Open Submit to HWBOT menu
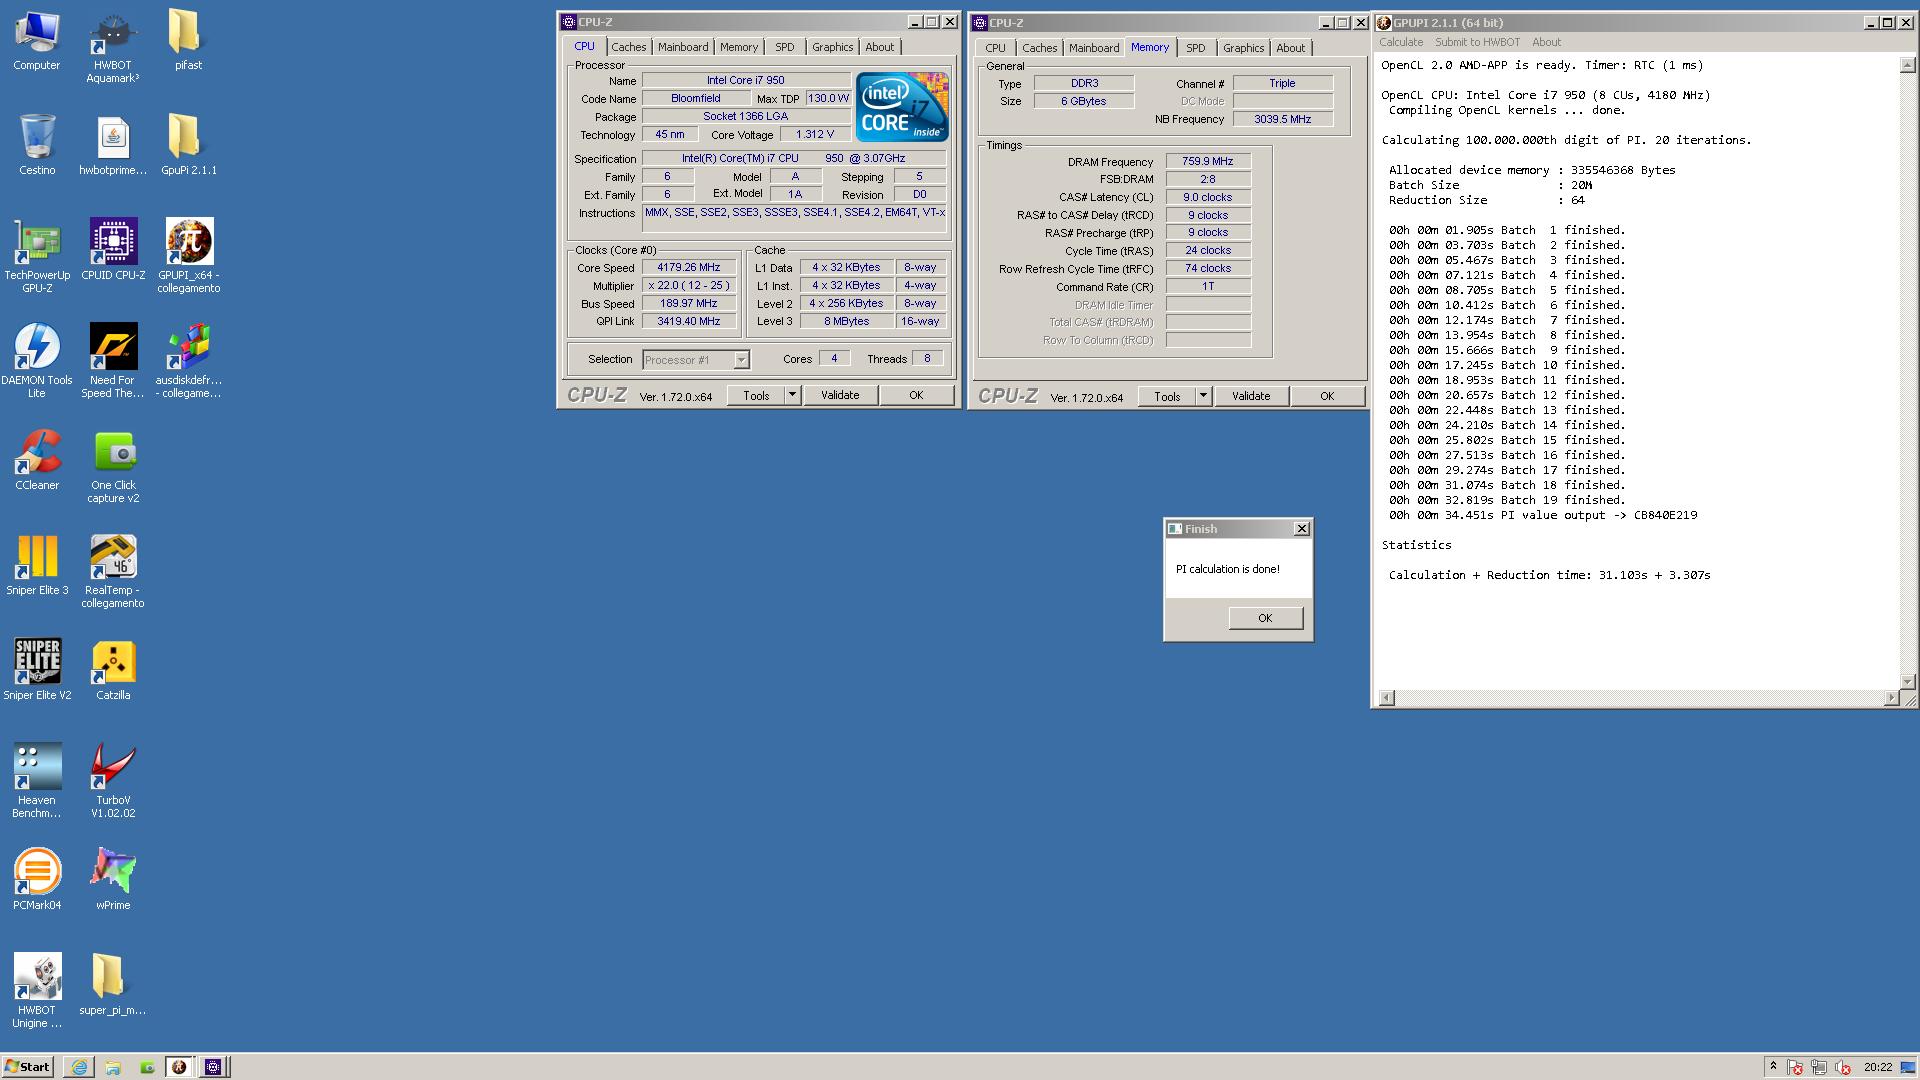The image size is (1920, 1080). click(x=1477, y=42)
